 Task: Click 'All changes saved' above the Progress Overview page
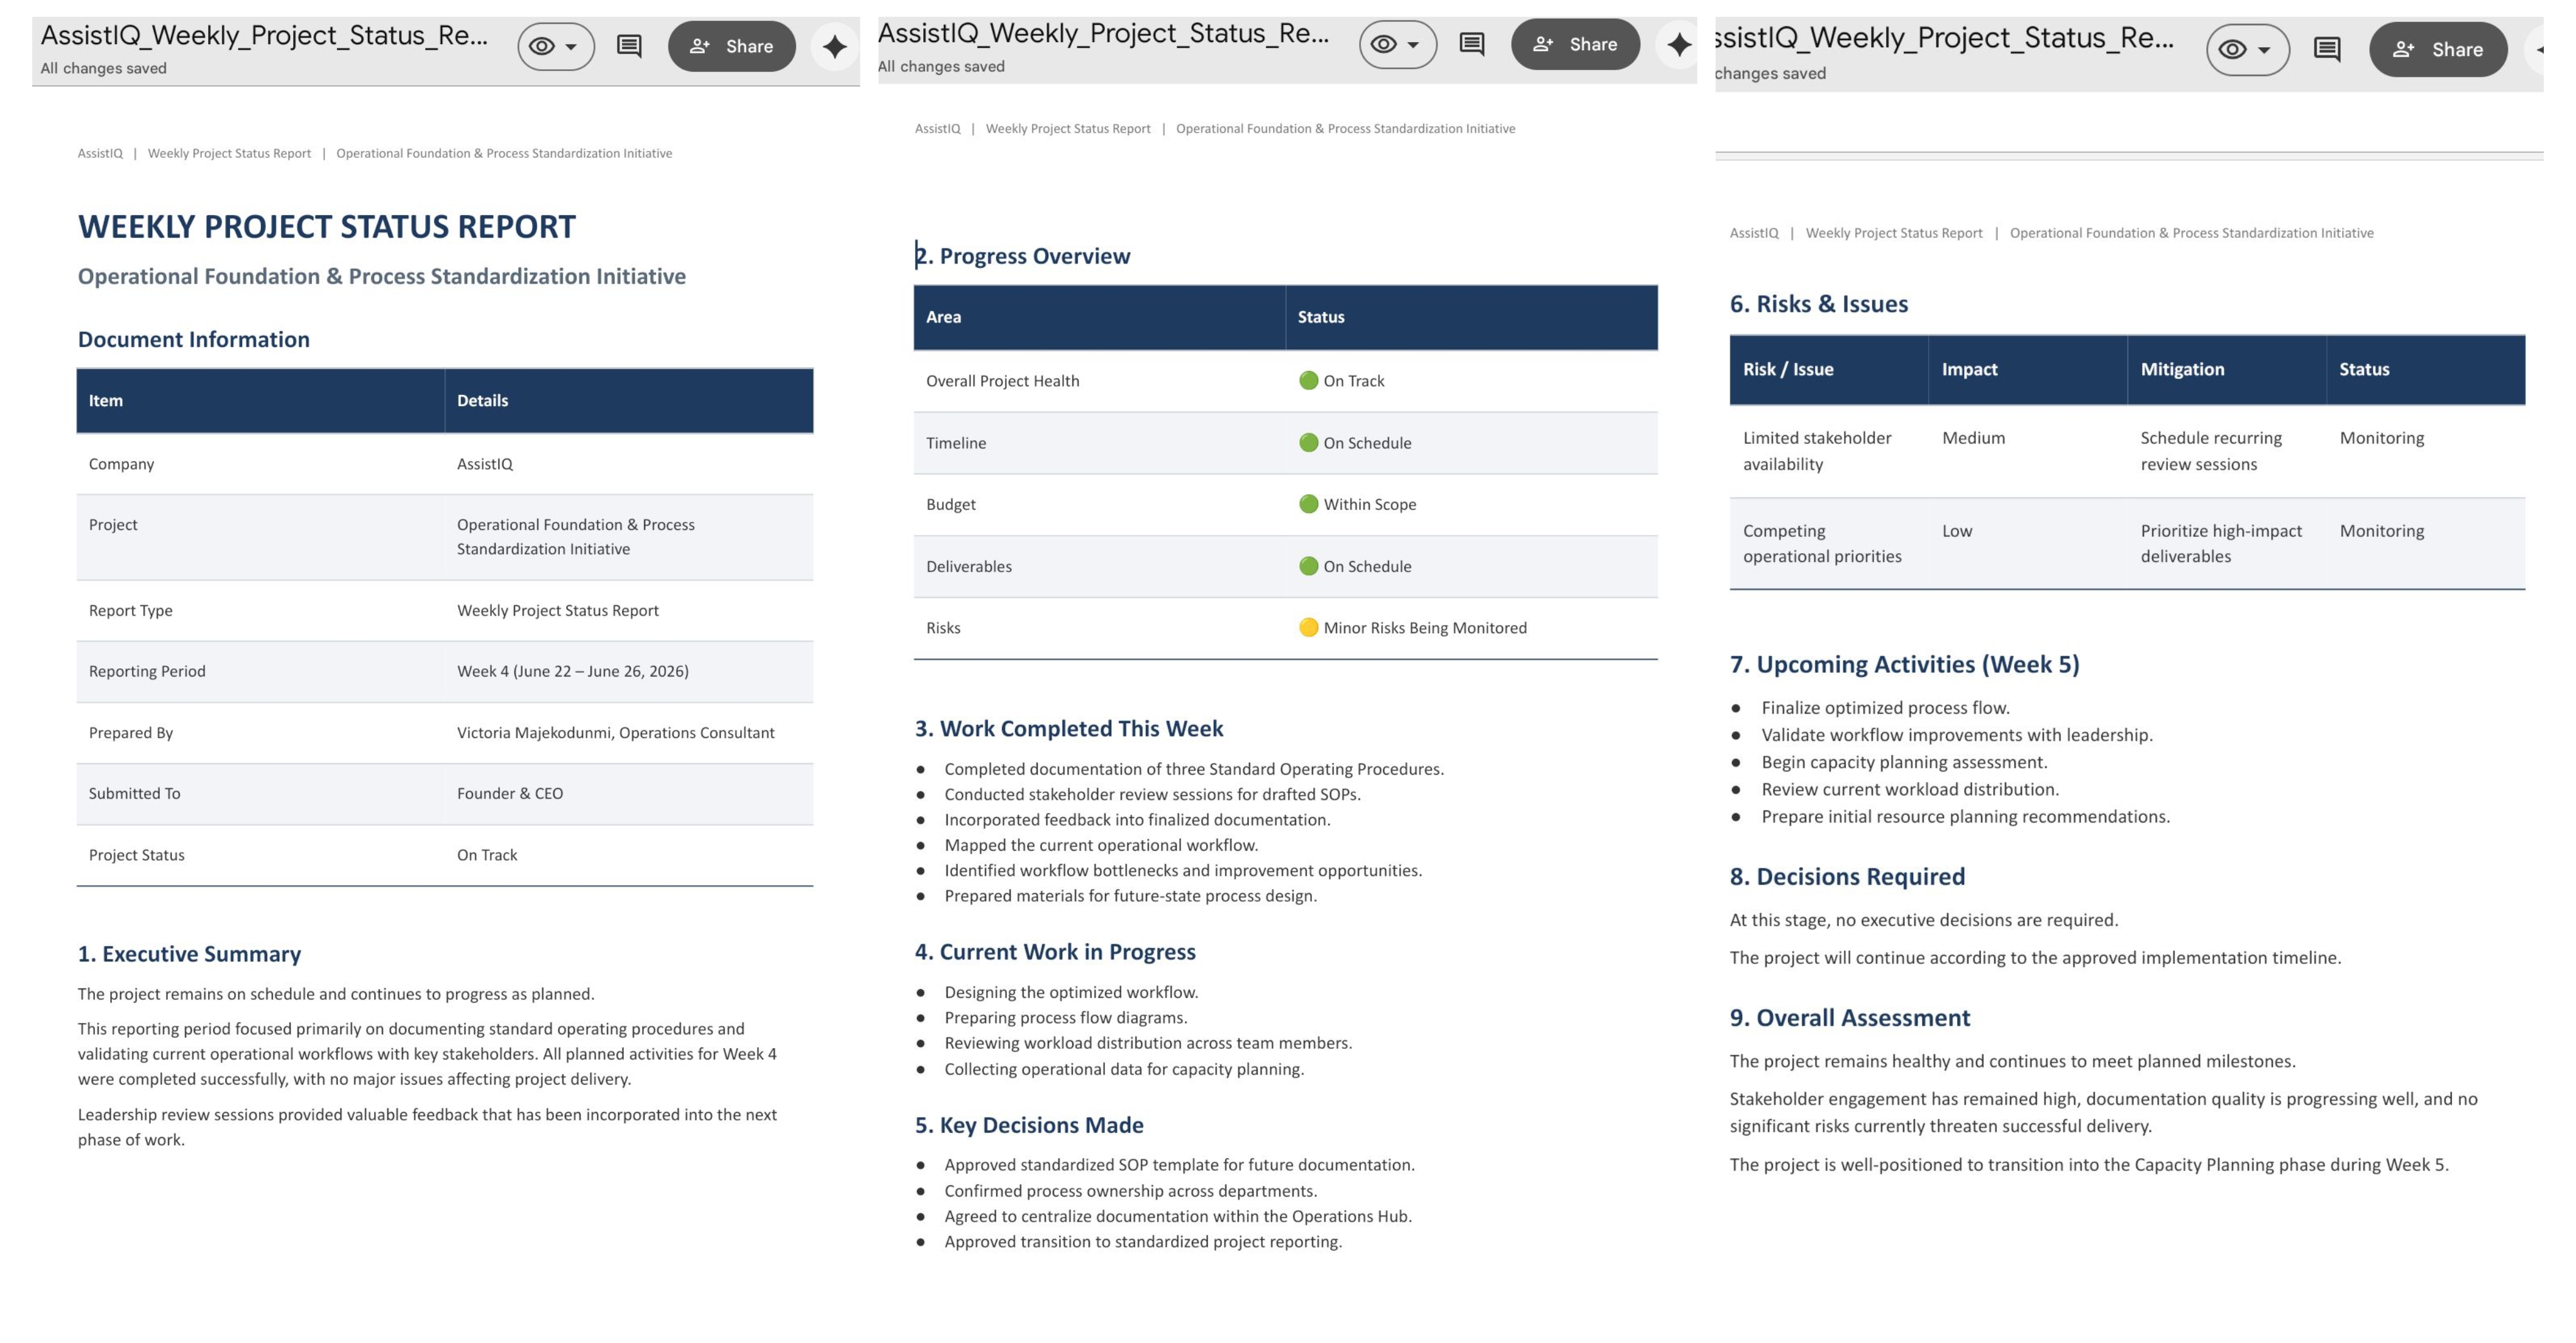click(x=941, y=66)
